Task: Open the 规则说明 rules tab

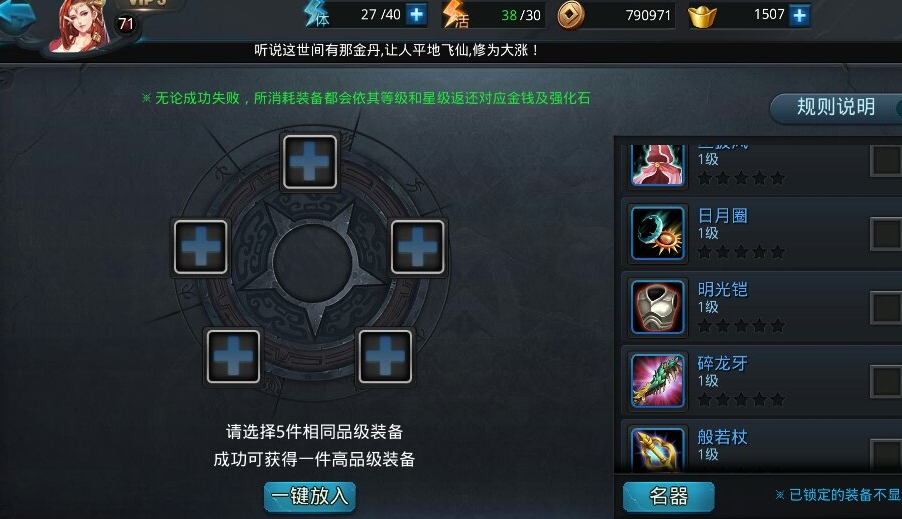Action: [836, 108]
